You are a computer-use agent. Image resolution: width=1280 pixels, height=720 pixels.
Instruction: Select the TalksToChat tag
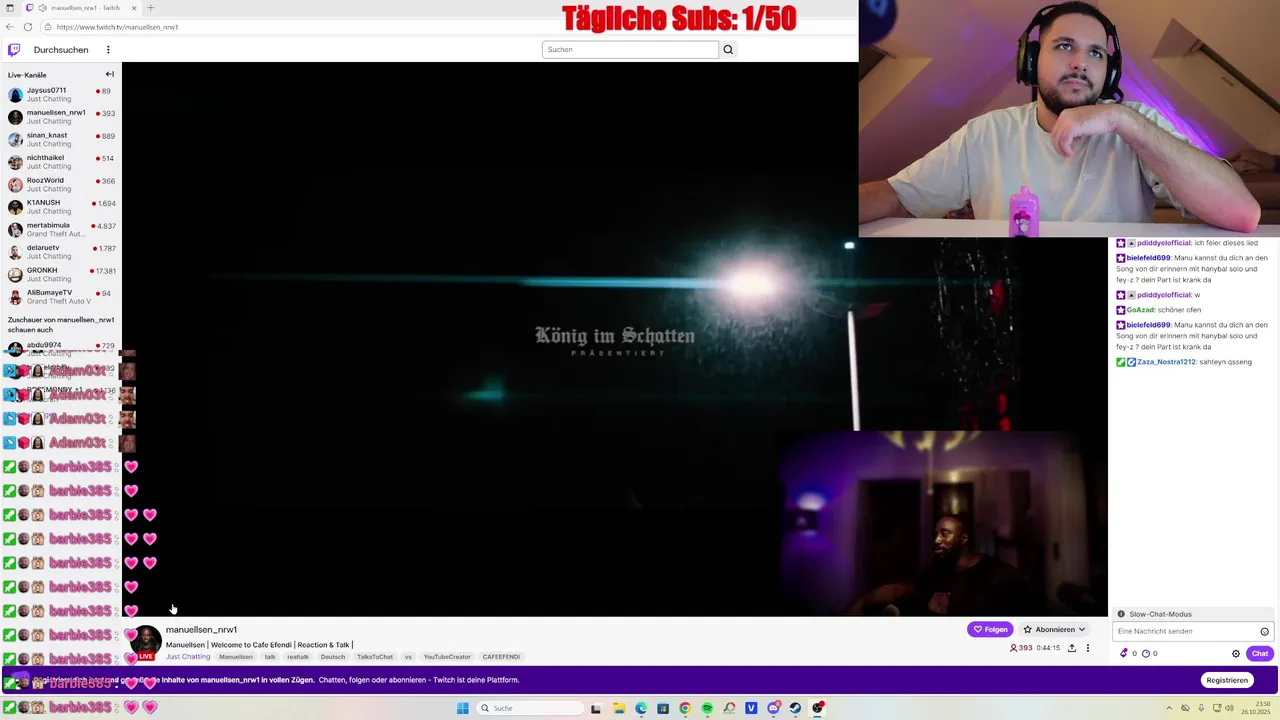coord(375,657)
